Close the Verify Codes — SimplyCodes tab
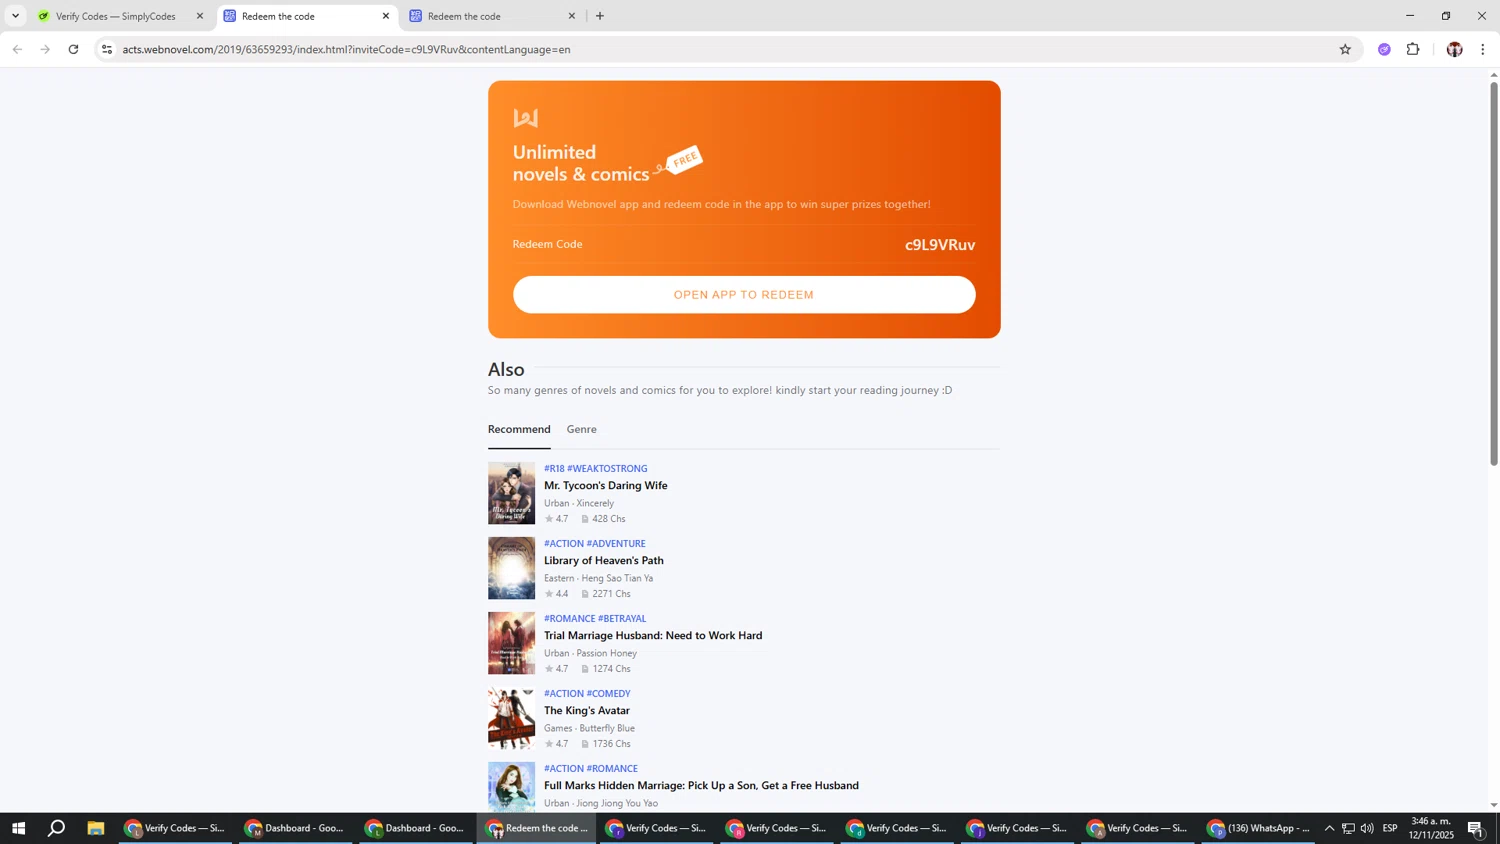1500x844 pixels. click(x=200, y=16)
